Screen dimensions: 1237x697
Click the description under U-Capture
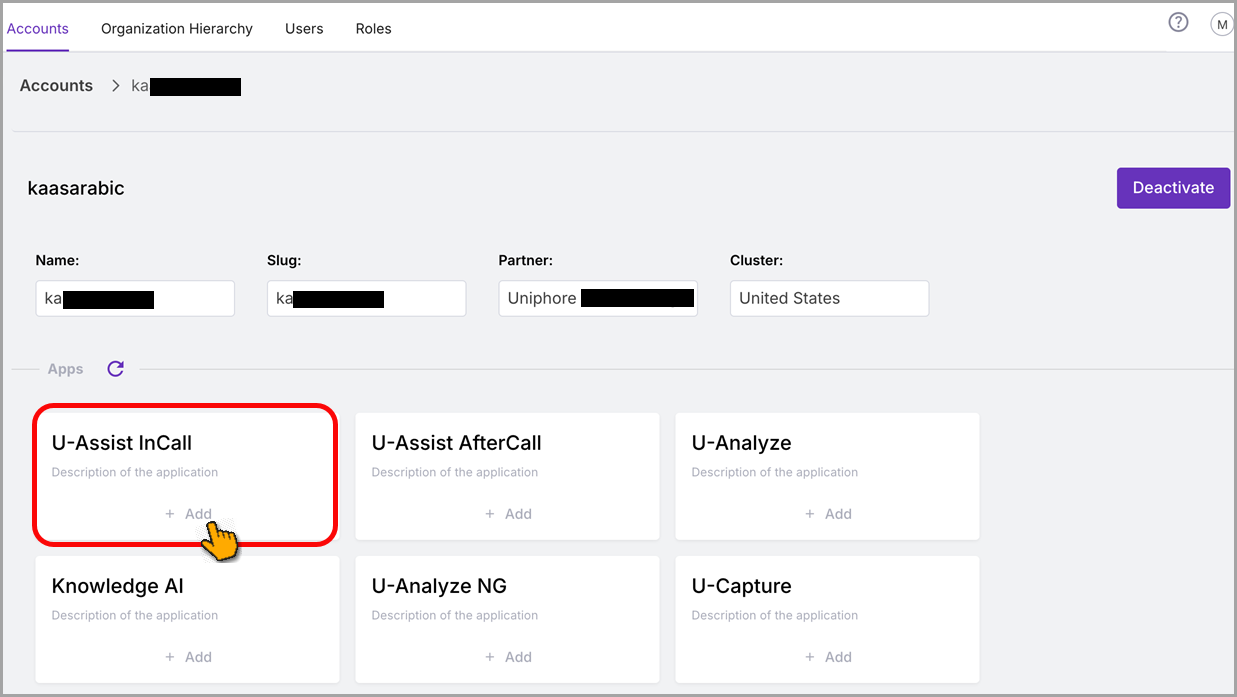tap(774, 615)
